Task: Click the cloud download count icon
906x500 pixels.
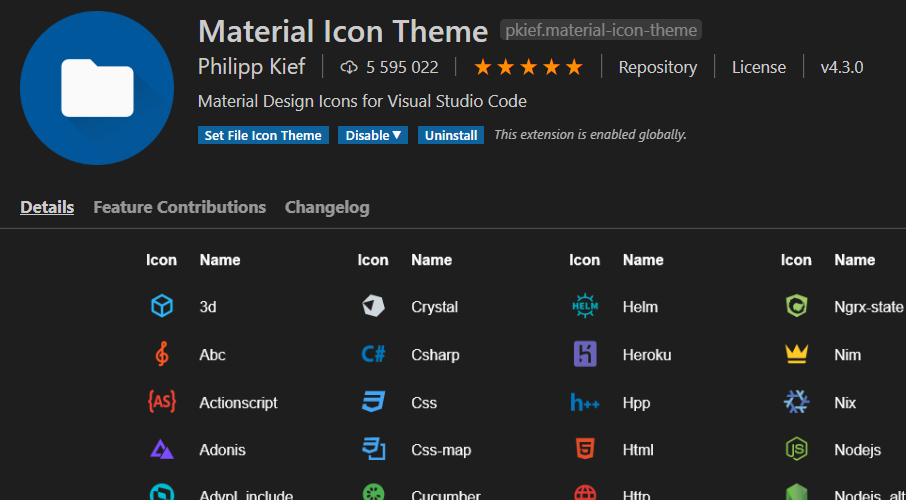Action: [349, 68]
